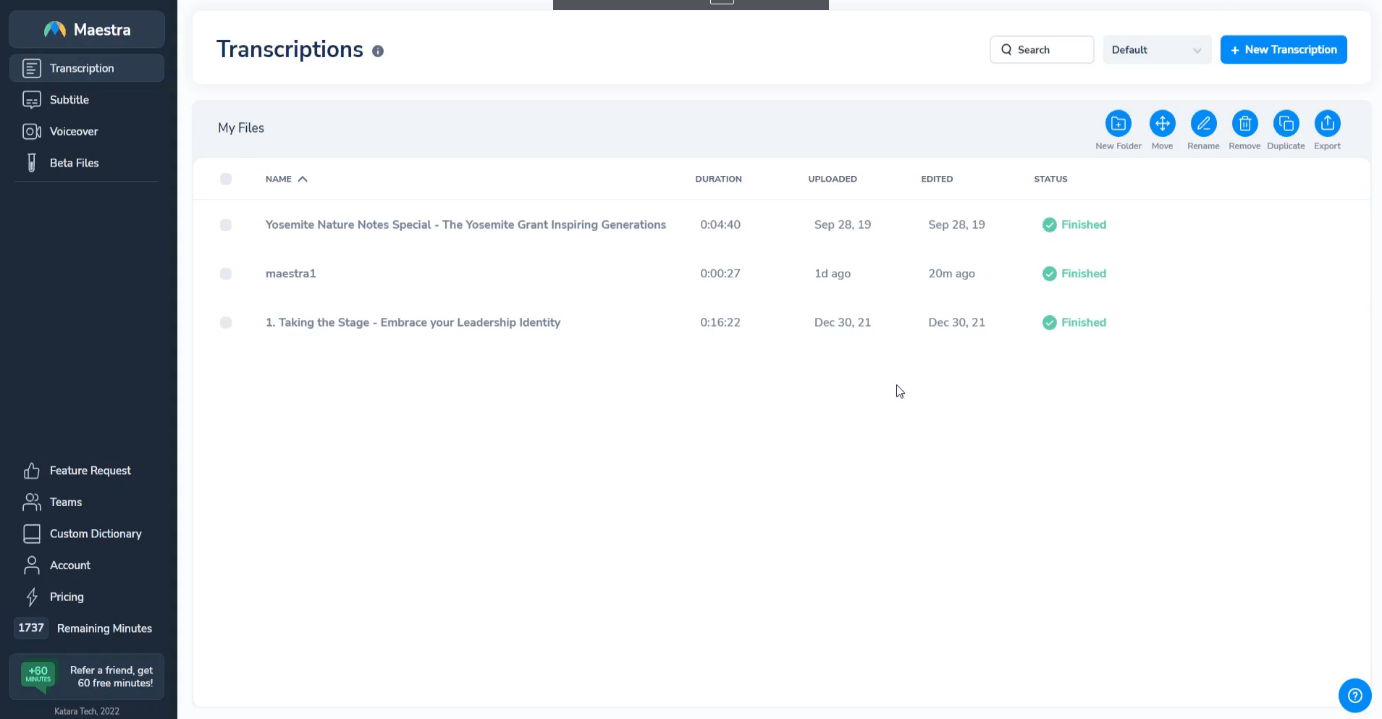Expand the Transcriptions info tooltip
The width and height of the screenshot is (1382, 719).
tap(378, 50)
